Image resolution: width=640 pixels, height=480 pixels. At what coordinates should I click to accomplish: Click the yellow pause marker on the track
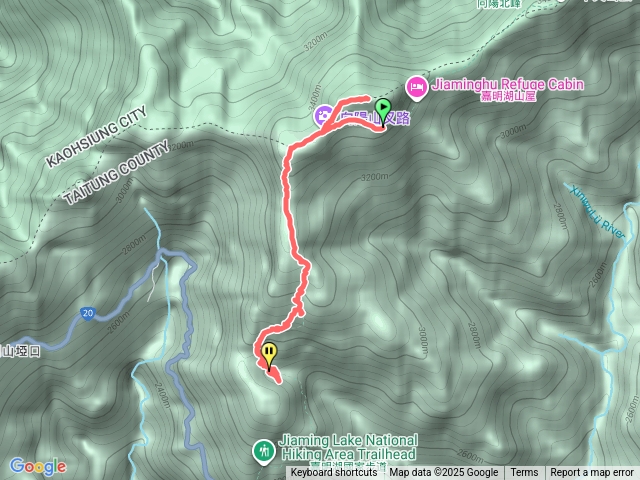(269, 356)
